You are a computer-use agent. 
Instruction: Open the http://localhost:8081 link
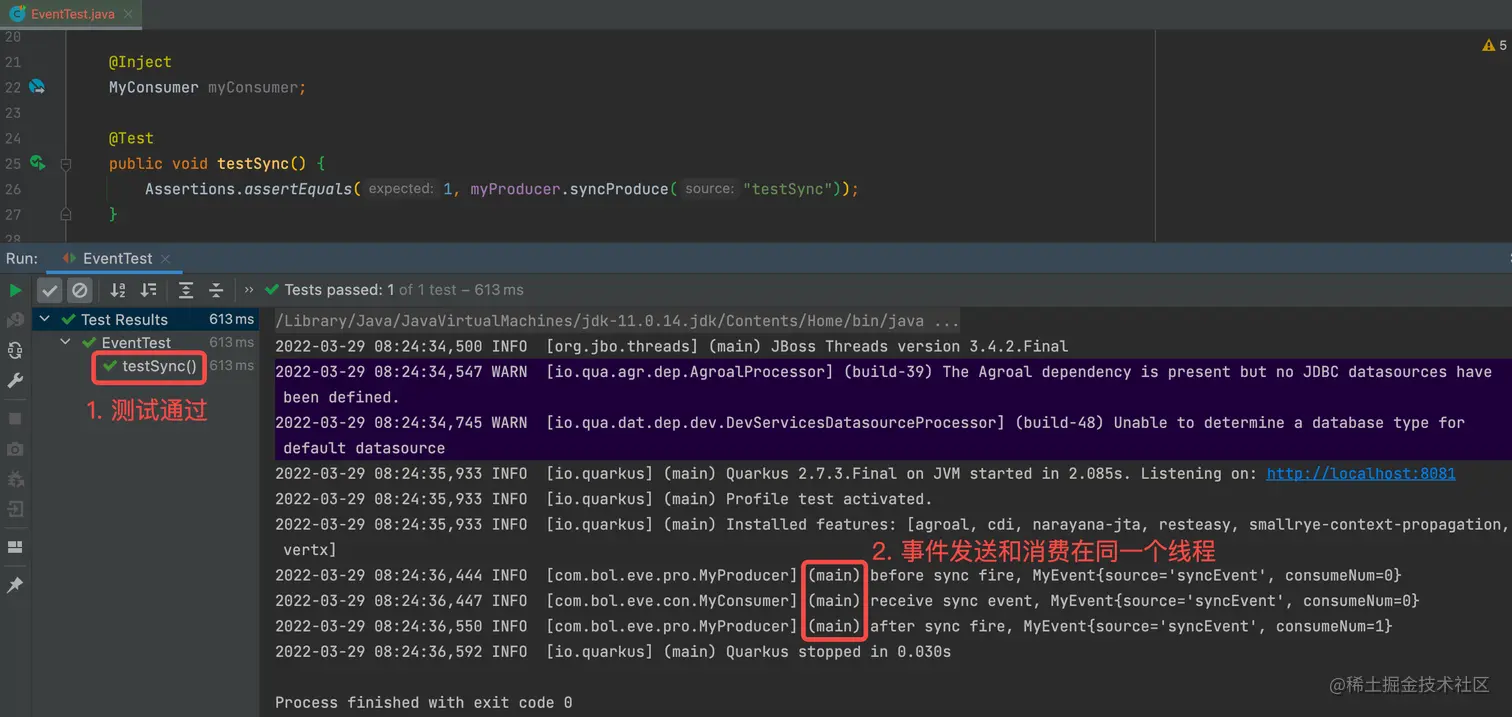[1361, 473]
